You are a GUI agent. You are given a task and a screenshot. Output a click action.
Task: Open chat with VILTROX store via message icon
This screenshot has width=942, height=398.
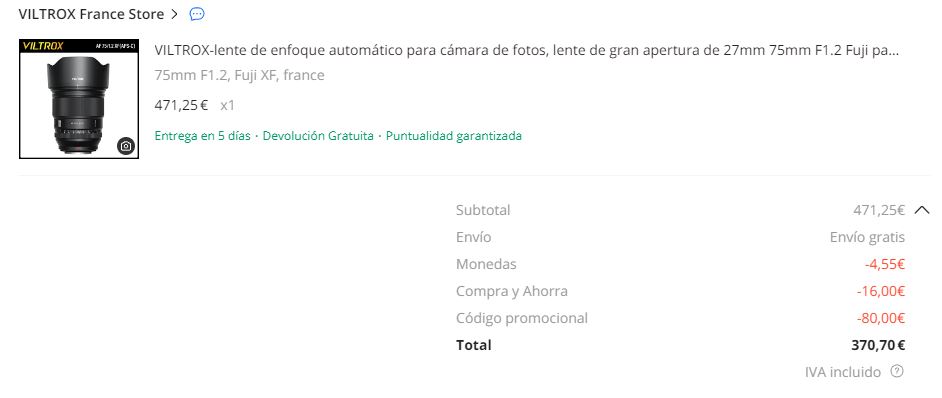pyautogui.click(x=196, y=14)
